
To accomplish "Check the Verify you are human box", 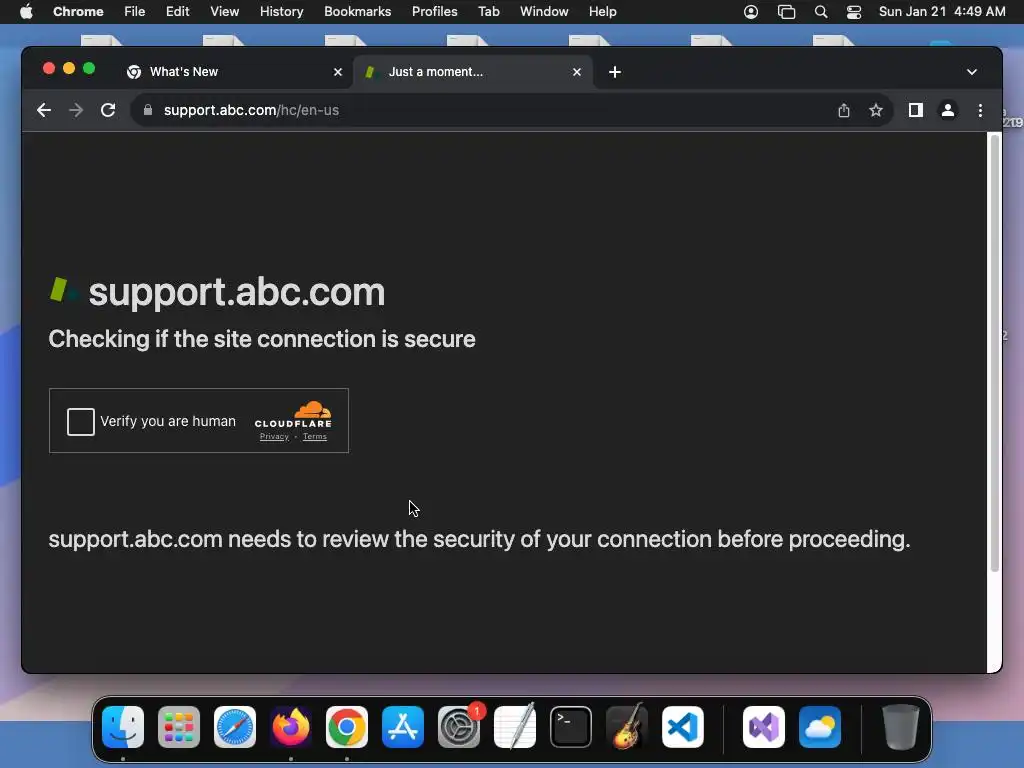I will pos(81,422).
